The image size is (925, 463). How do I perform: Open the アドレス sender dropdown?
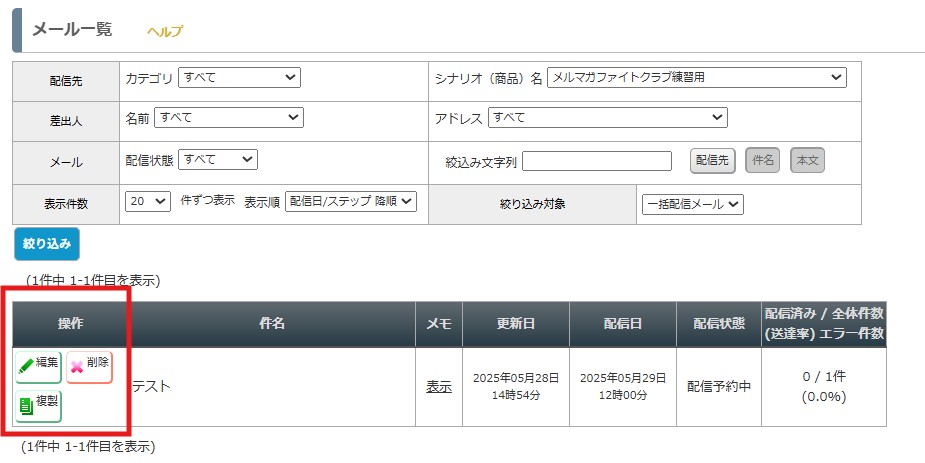tap(608, 117)
